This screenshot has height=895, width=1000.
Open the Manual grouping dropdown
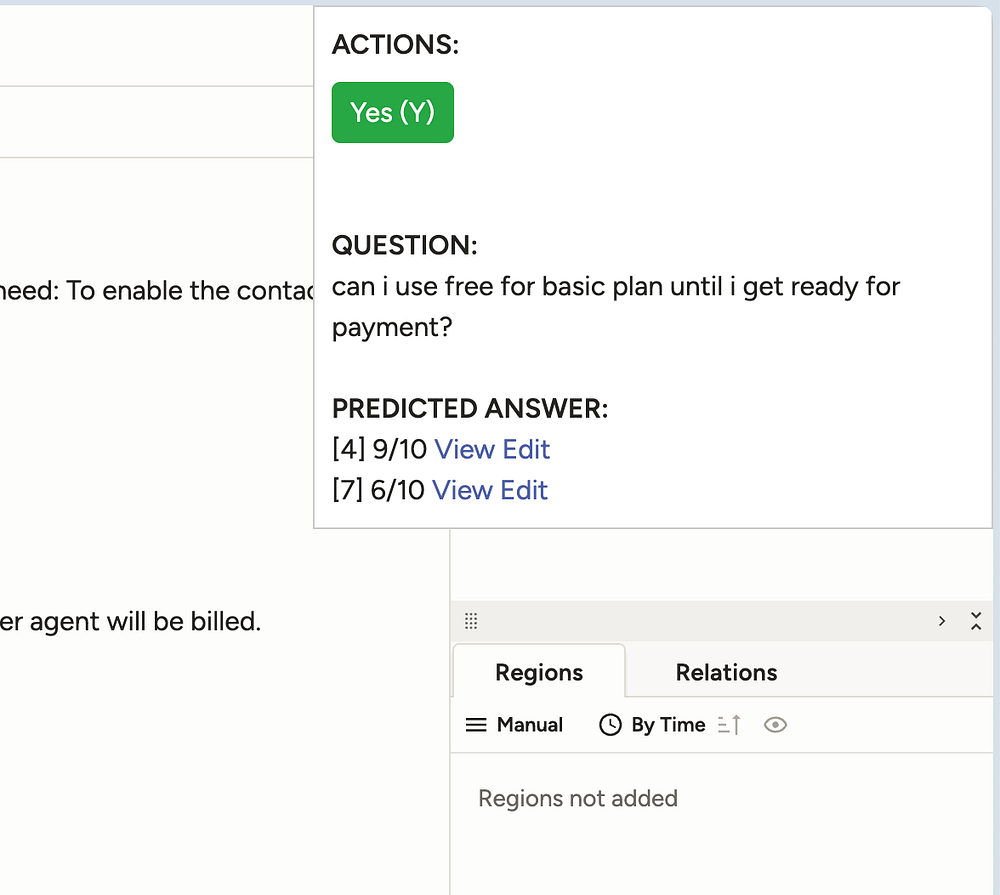pos(515,725)
